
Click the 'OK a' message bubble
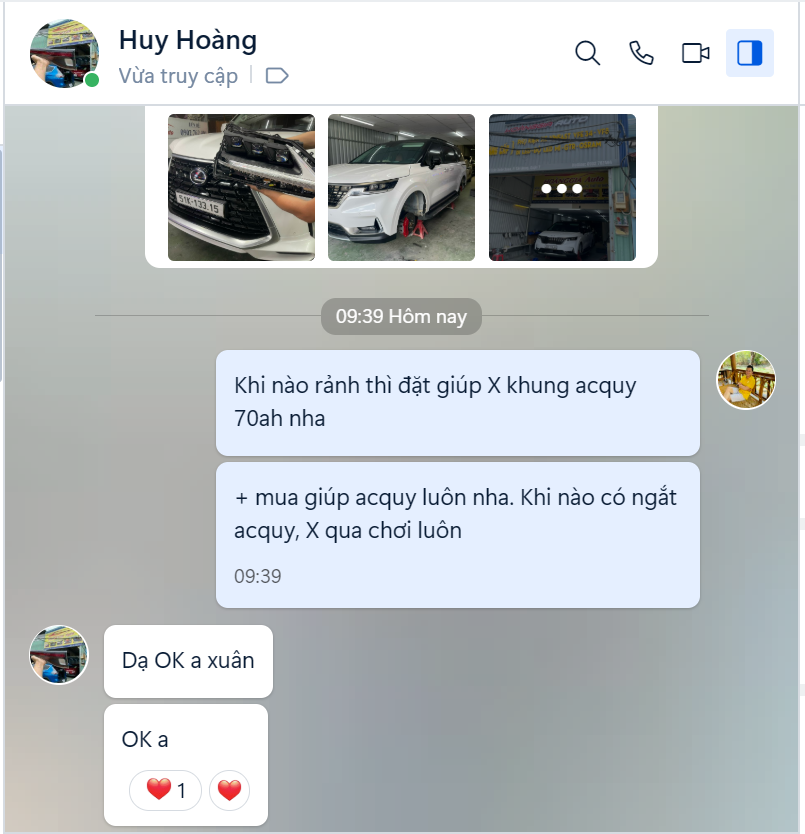pyautogui.click(x=186, y=765)
